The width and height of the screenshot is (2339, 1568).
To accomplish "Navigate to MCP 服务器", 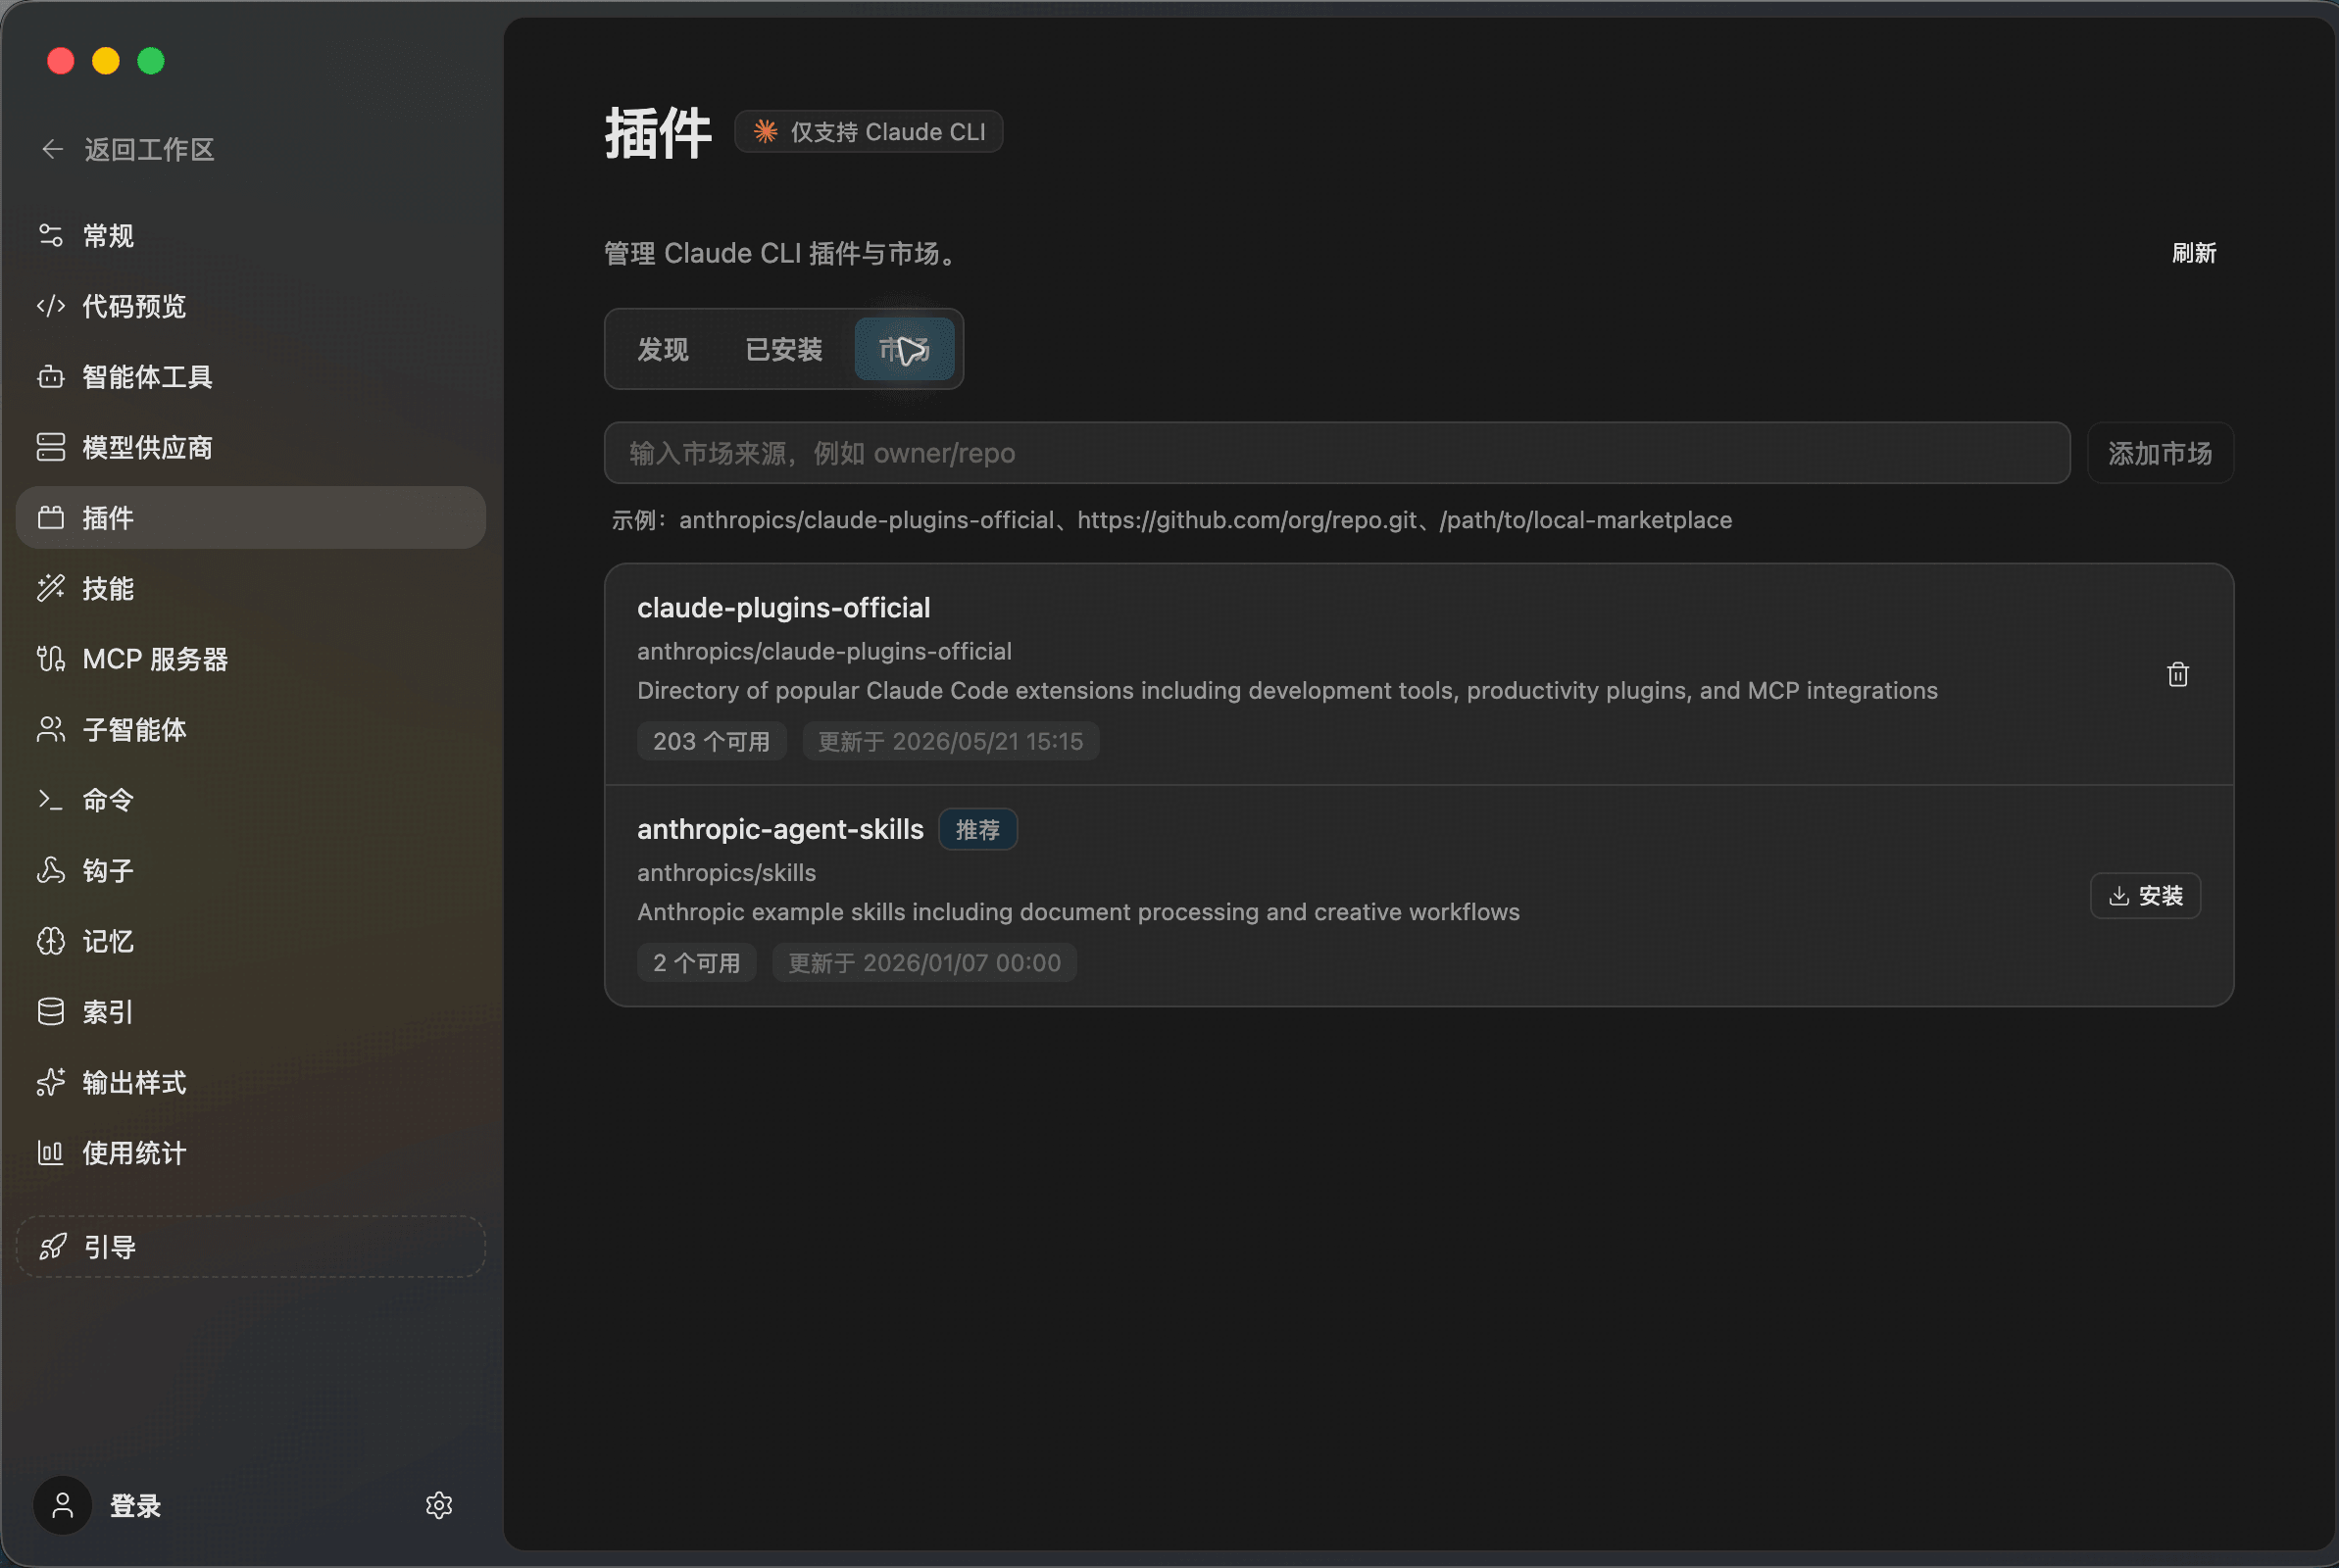I will [251, 659].
